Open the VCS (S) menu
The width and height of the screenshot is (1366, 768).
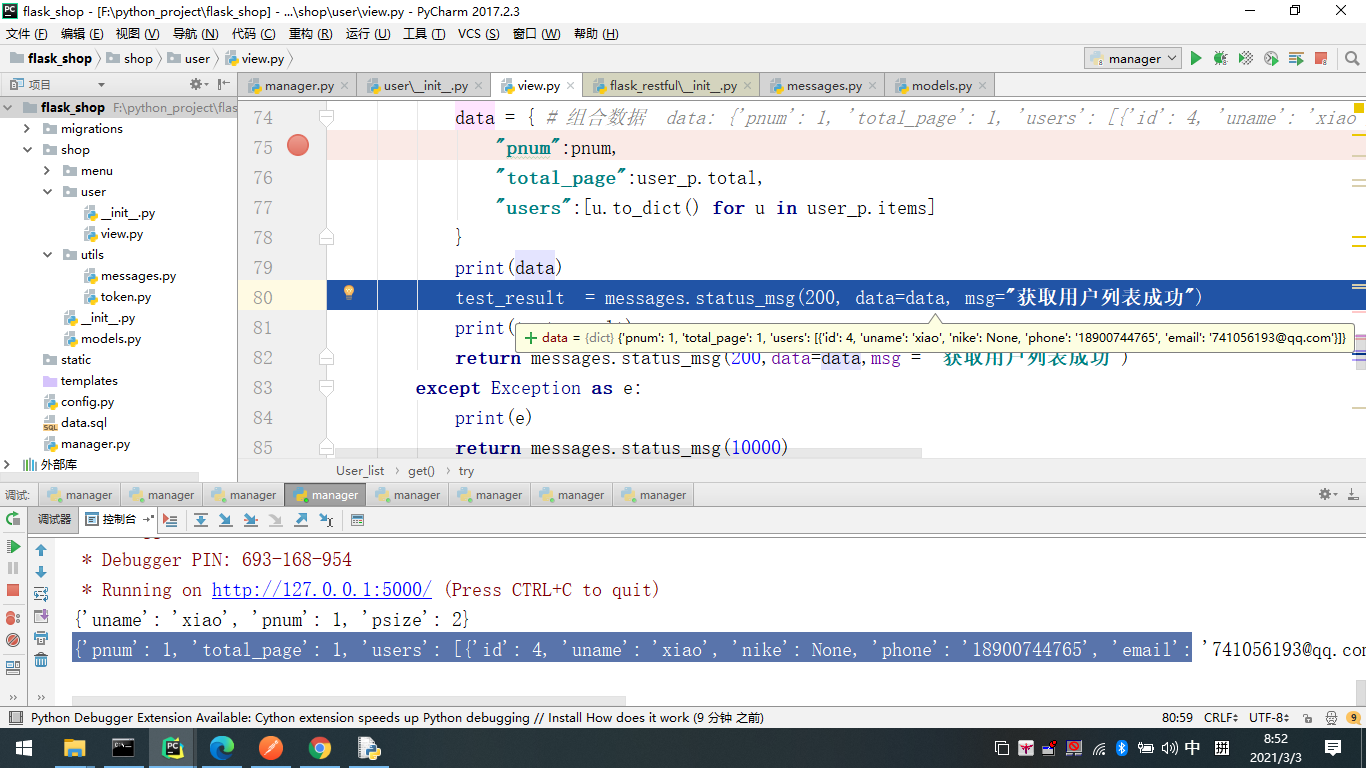click(x=478, y=33)
